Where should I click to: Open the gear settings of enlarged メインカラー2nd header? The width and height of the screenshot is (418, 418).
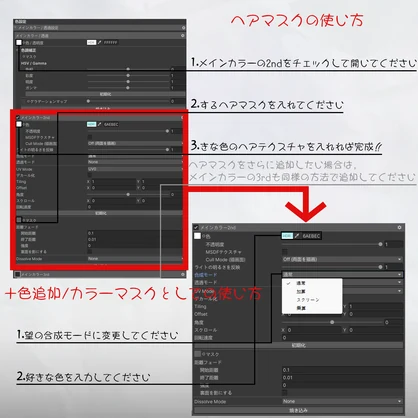click(399, 227)
